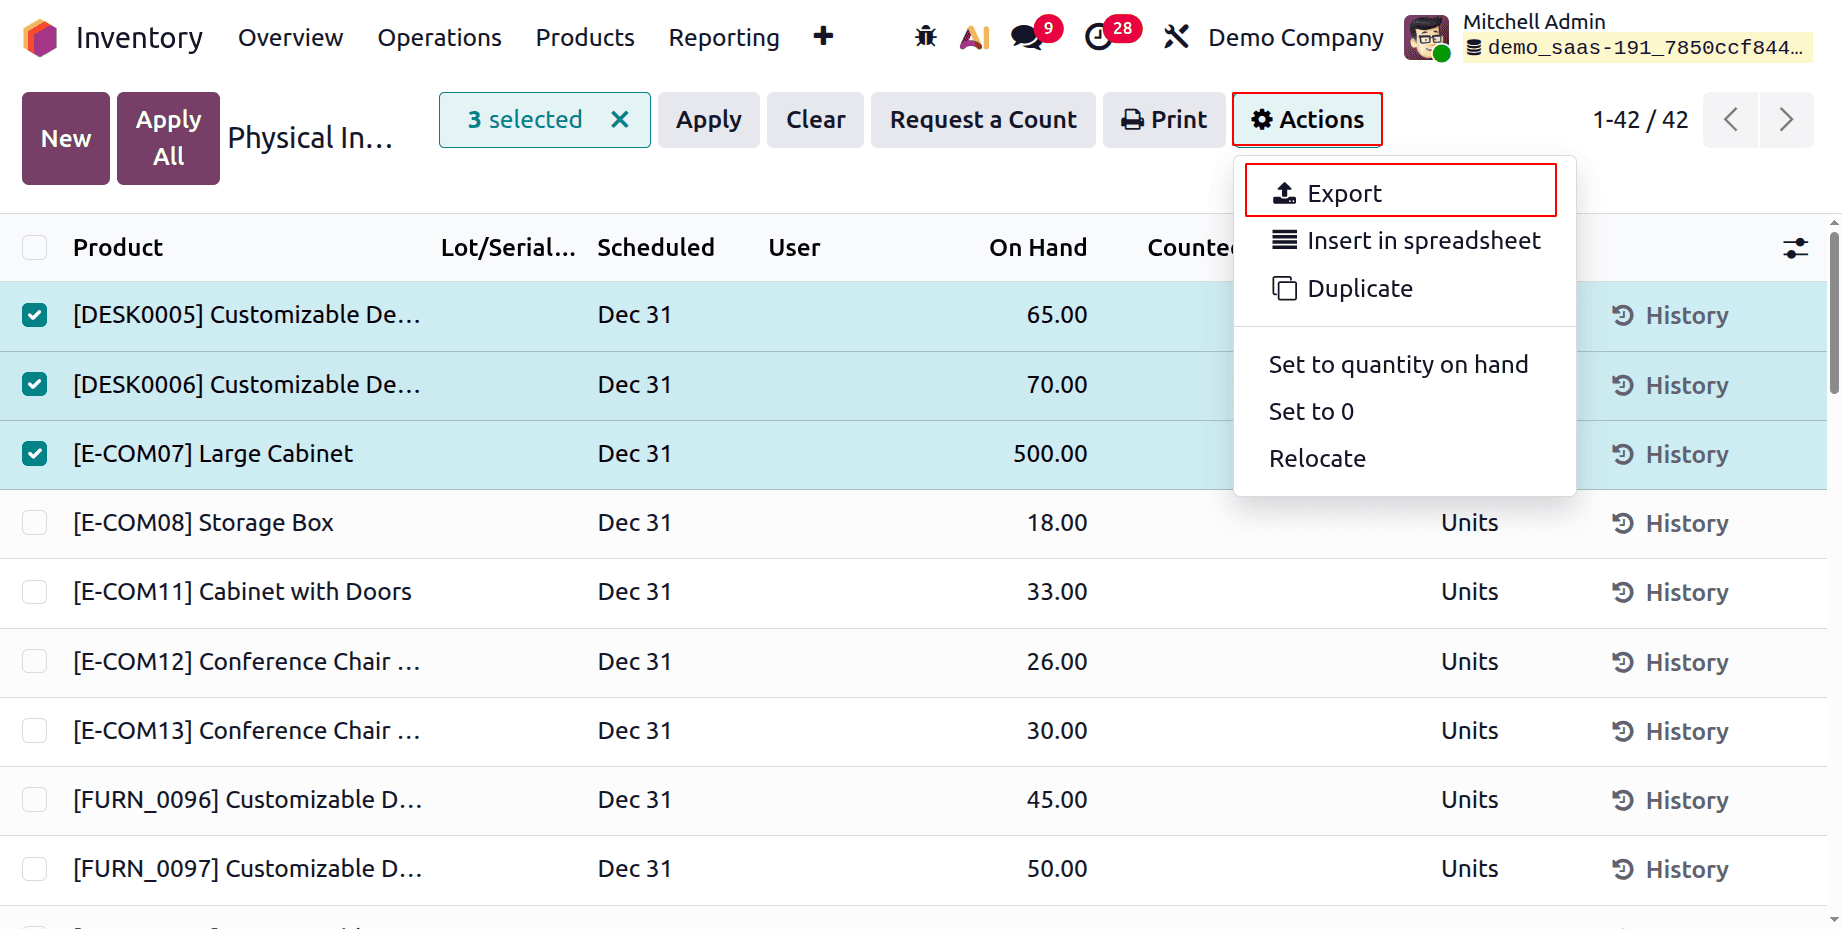Select all rows with the header checkbox
This screenshot has height=929, width=1842.
point(34,247)
